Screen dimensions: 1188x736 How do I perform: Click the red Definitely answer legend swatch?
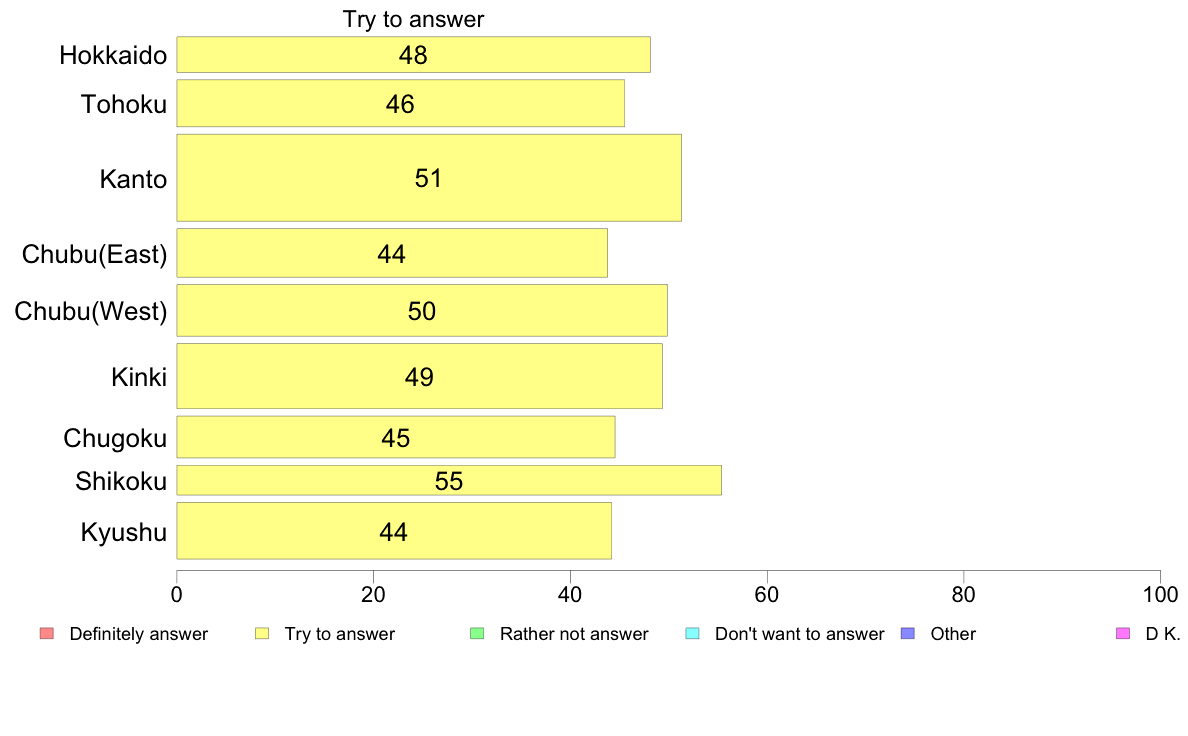(x=47, y=634)
